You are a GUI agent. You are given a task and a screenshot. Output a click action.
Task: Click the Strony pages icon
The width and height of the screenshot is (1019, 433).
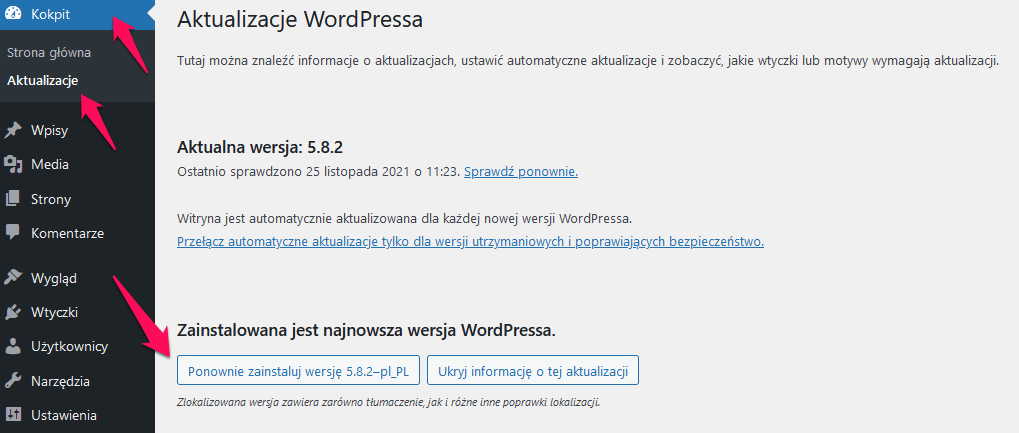pos(13,199)
